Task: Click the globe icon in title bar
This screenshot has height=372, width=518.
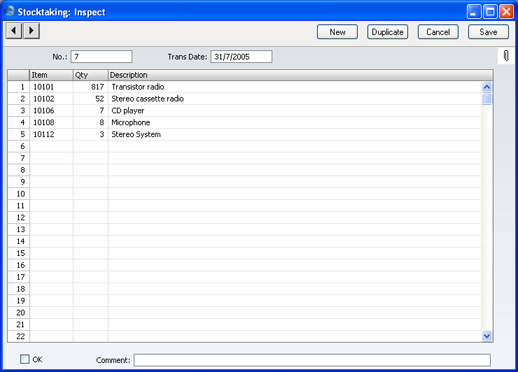Action: click(9, 11)
